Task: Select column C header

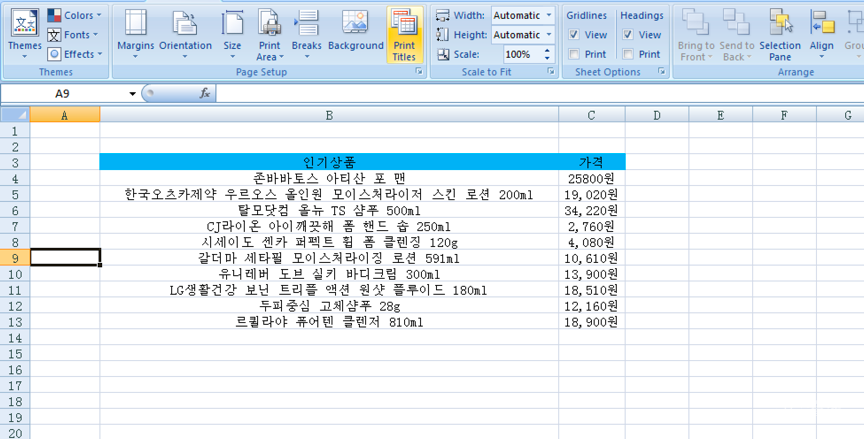Action: pyautogui.click(x=591, y=115)
